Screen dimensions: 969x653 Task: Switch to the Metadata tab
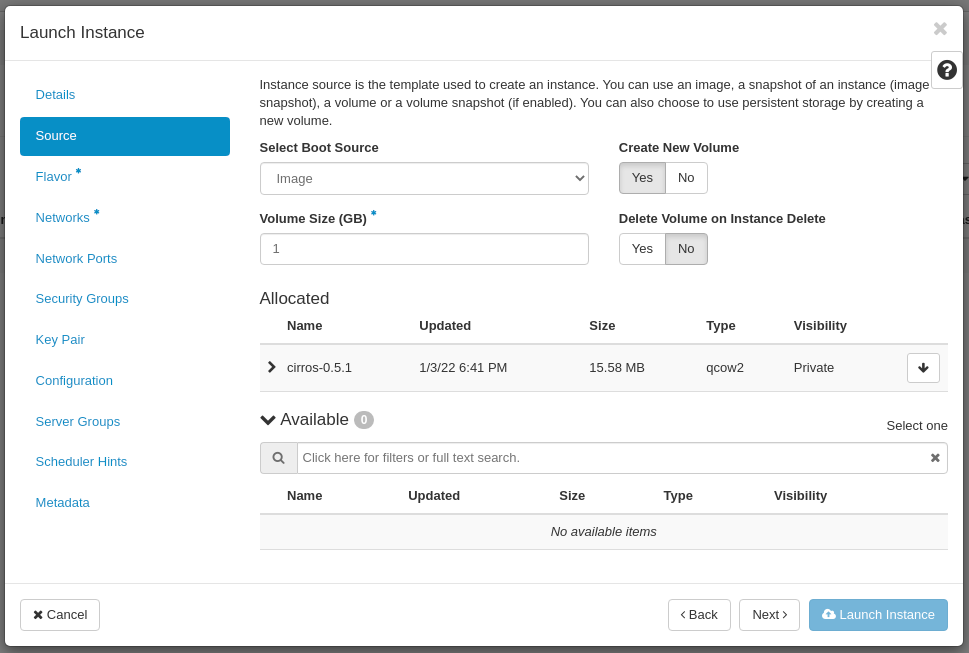(x=62, y=502)
